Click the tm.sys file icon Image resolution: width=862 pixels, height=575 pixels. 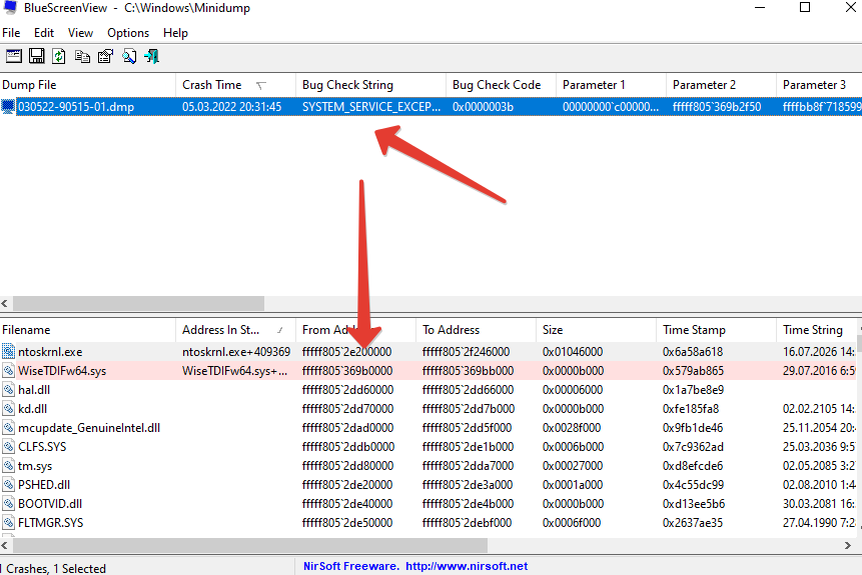[8, 466]
